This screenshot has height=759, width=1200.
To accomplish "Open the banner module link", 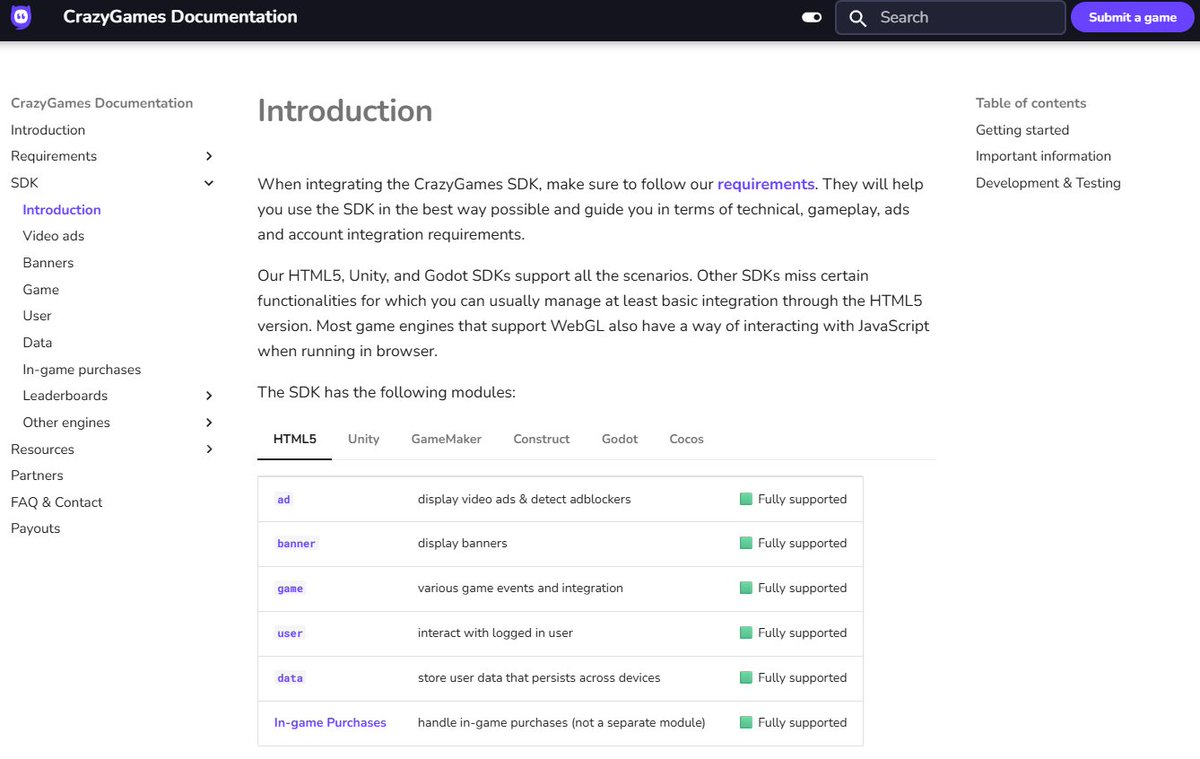I will (296, 544).
